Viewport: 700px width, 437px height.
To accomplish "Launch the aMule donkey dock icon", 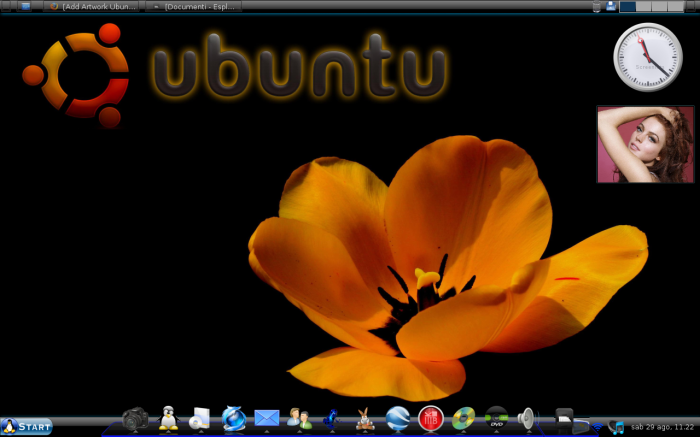I will [365, 419].
